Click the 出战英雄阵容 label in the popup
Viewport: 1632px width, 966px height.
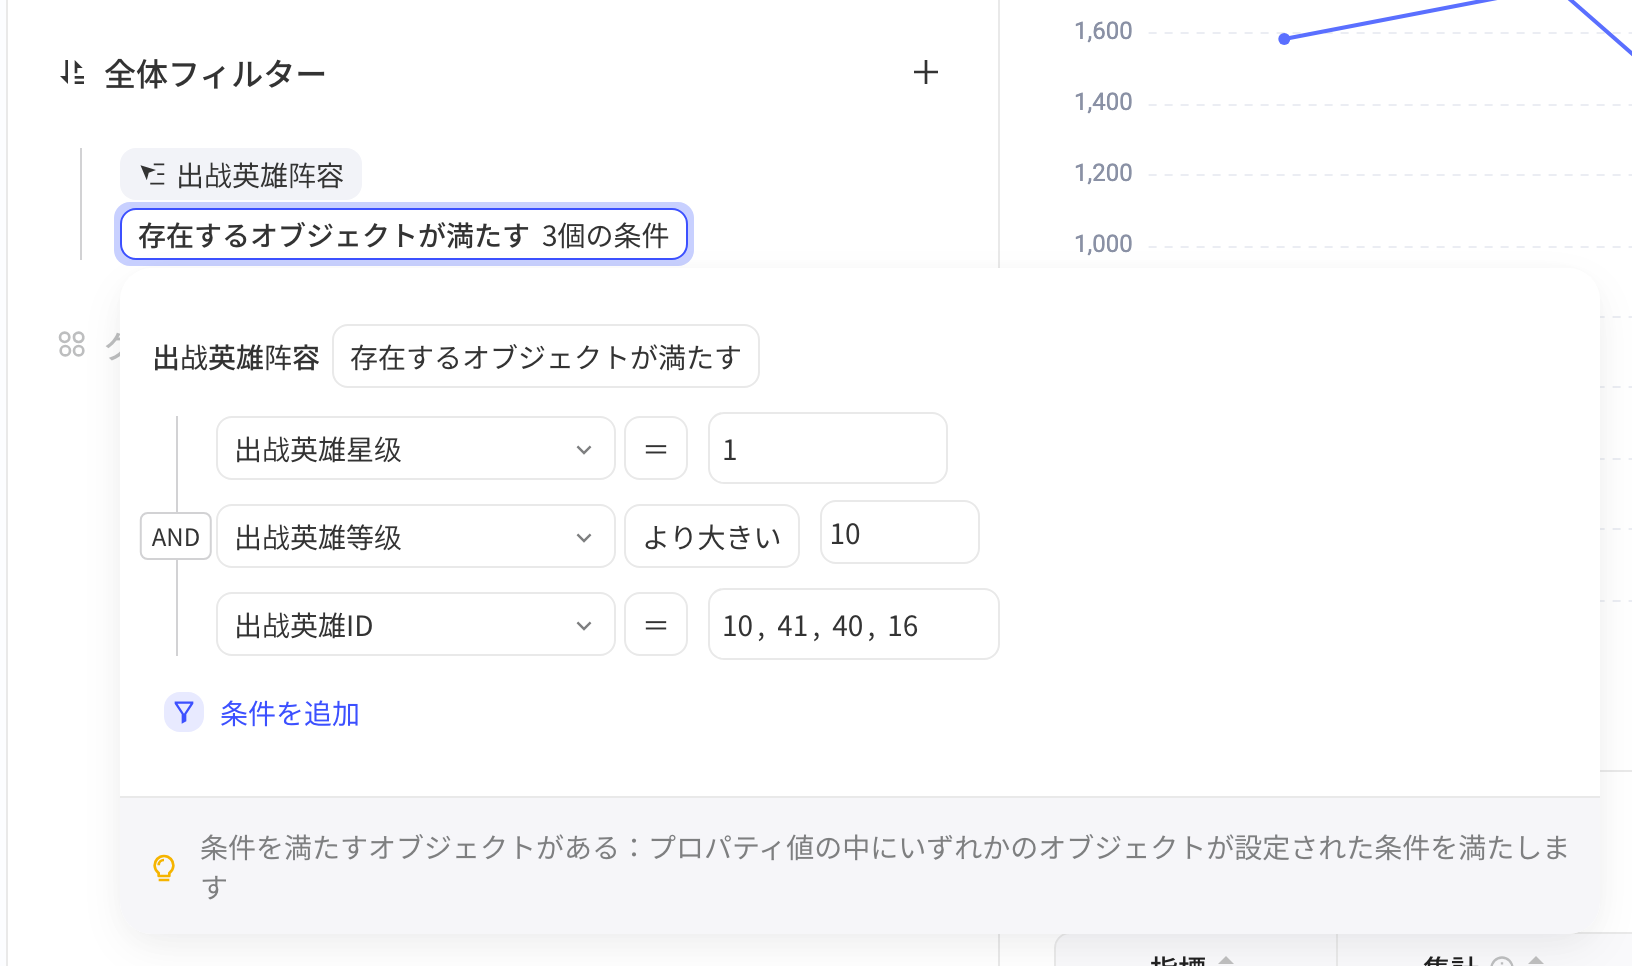click(x=236, y=357)
